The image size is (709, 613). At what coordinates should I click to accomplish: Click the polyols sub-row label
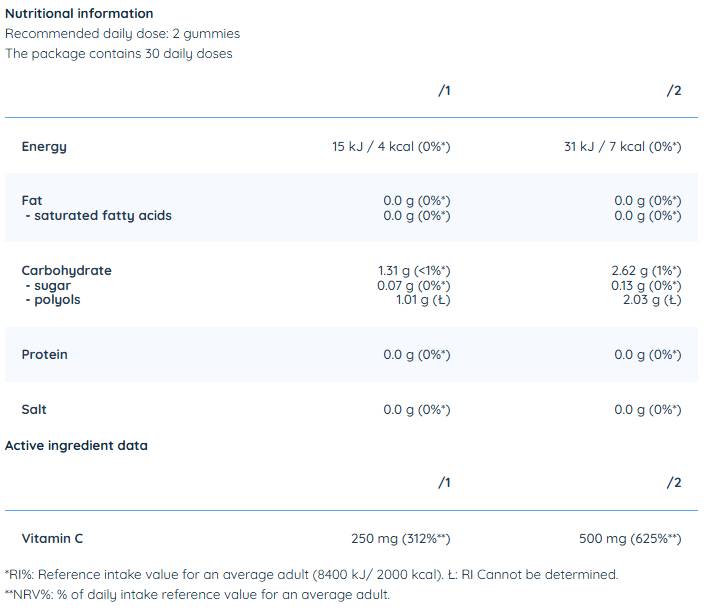53,300
